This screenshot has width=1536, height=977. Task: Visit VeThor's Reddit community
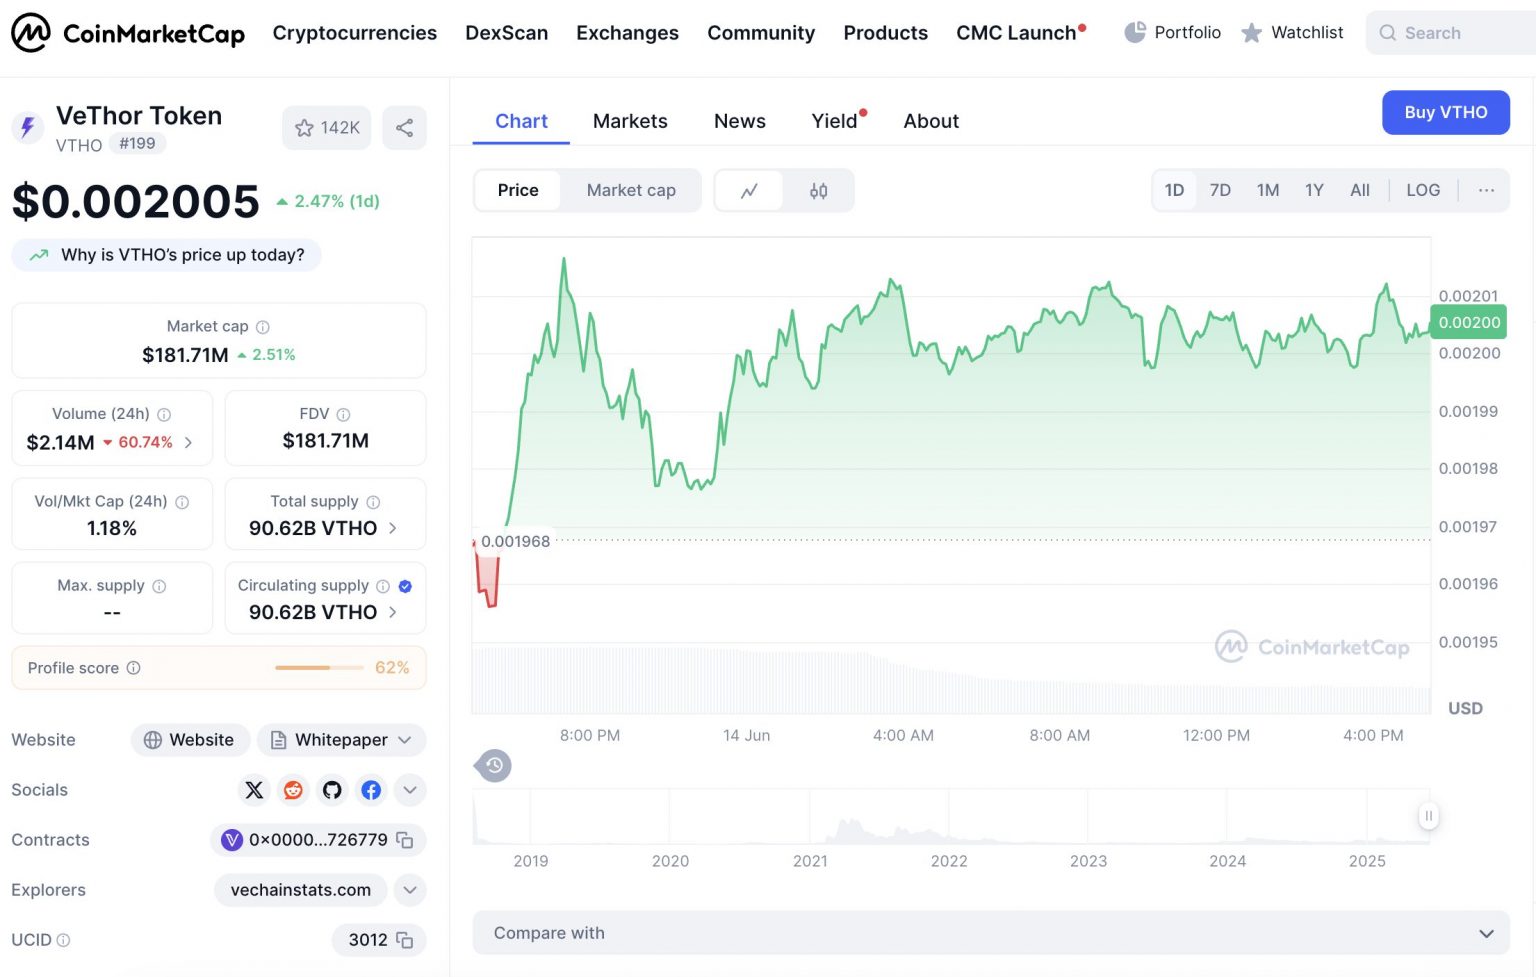point(292,790)
